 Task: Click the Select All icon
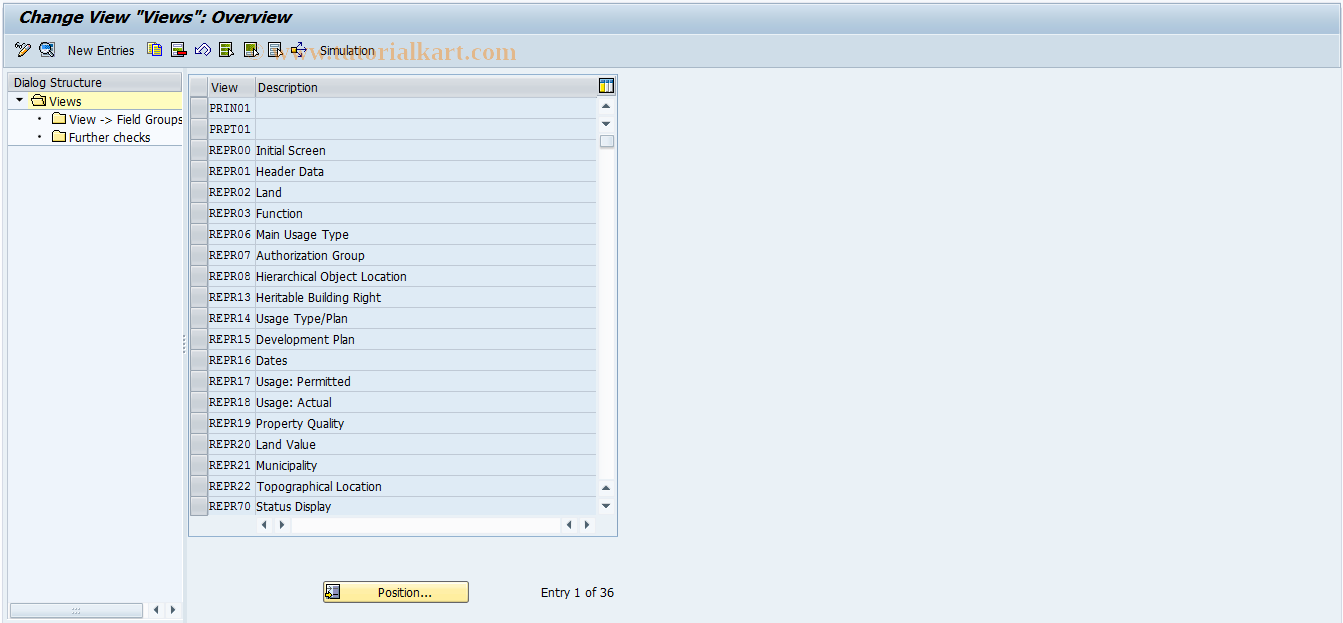click(227, 49)
